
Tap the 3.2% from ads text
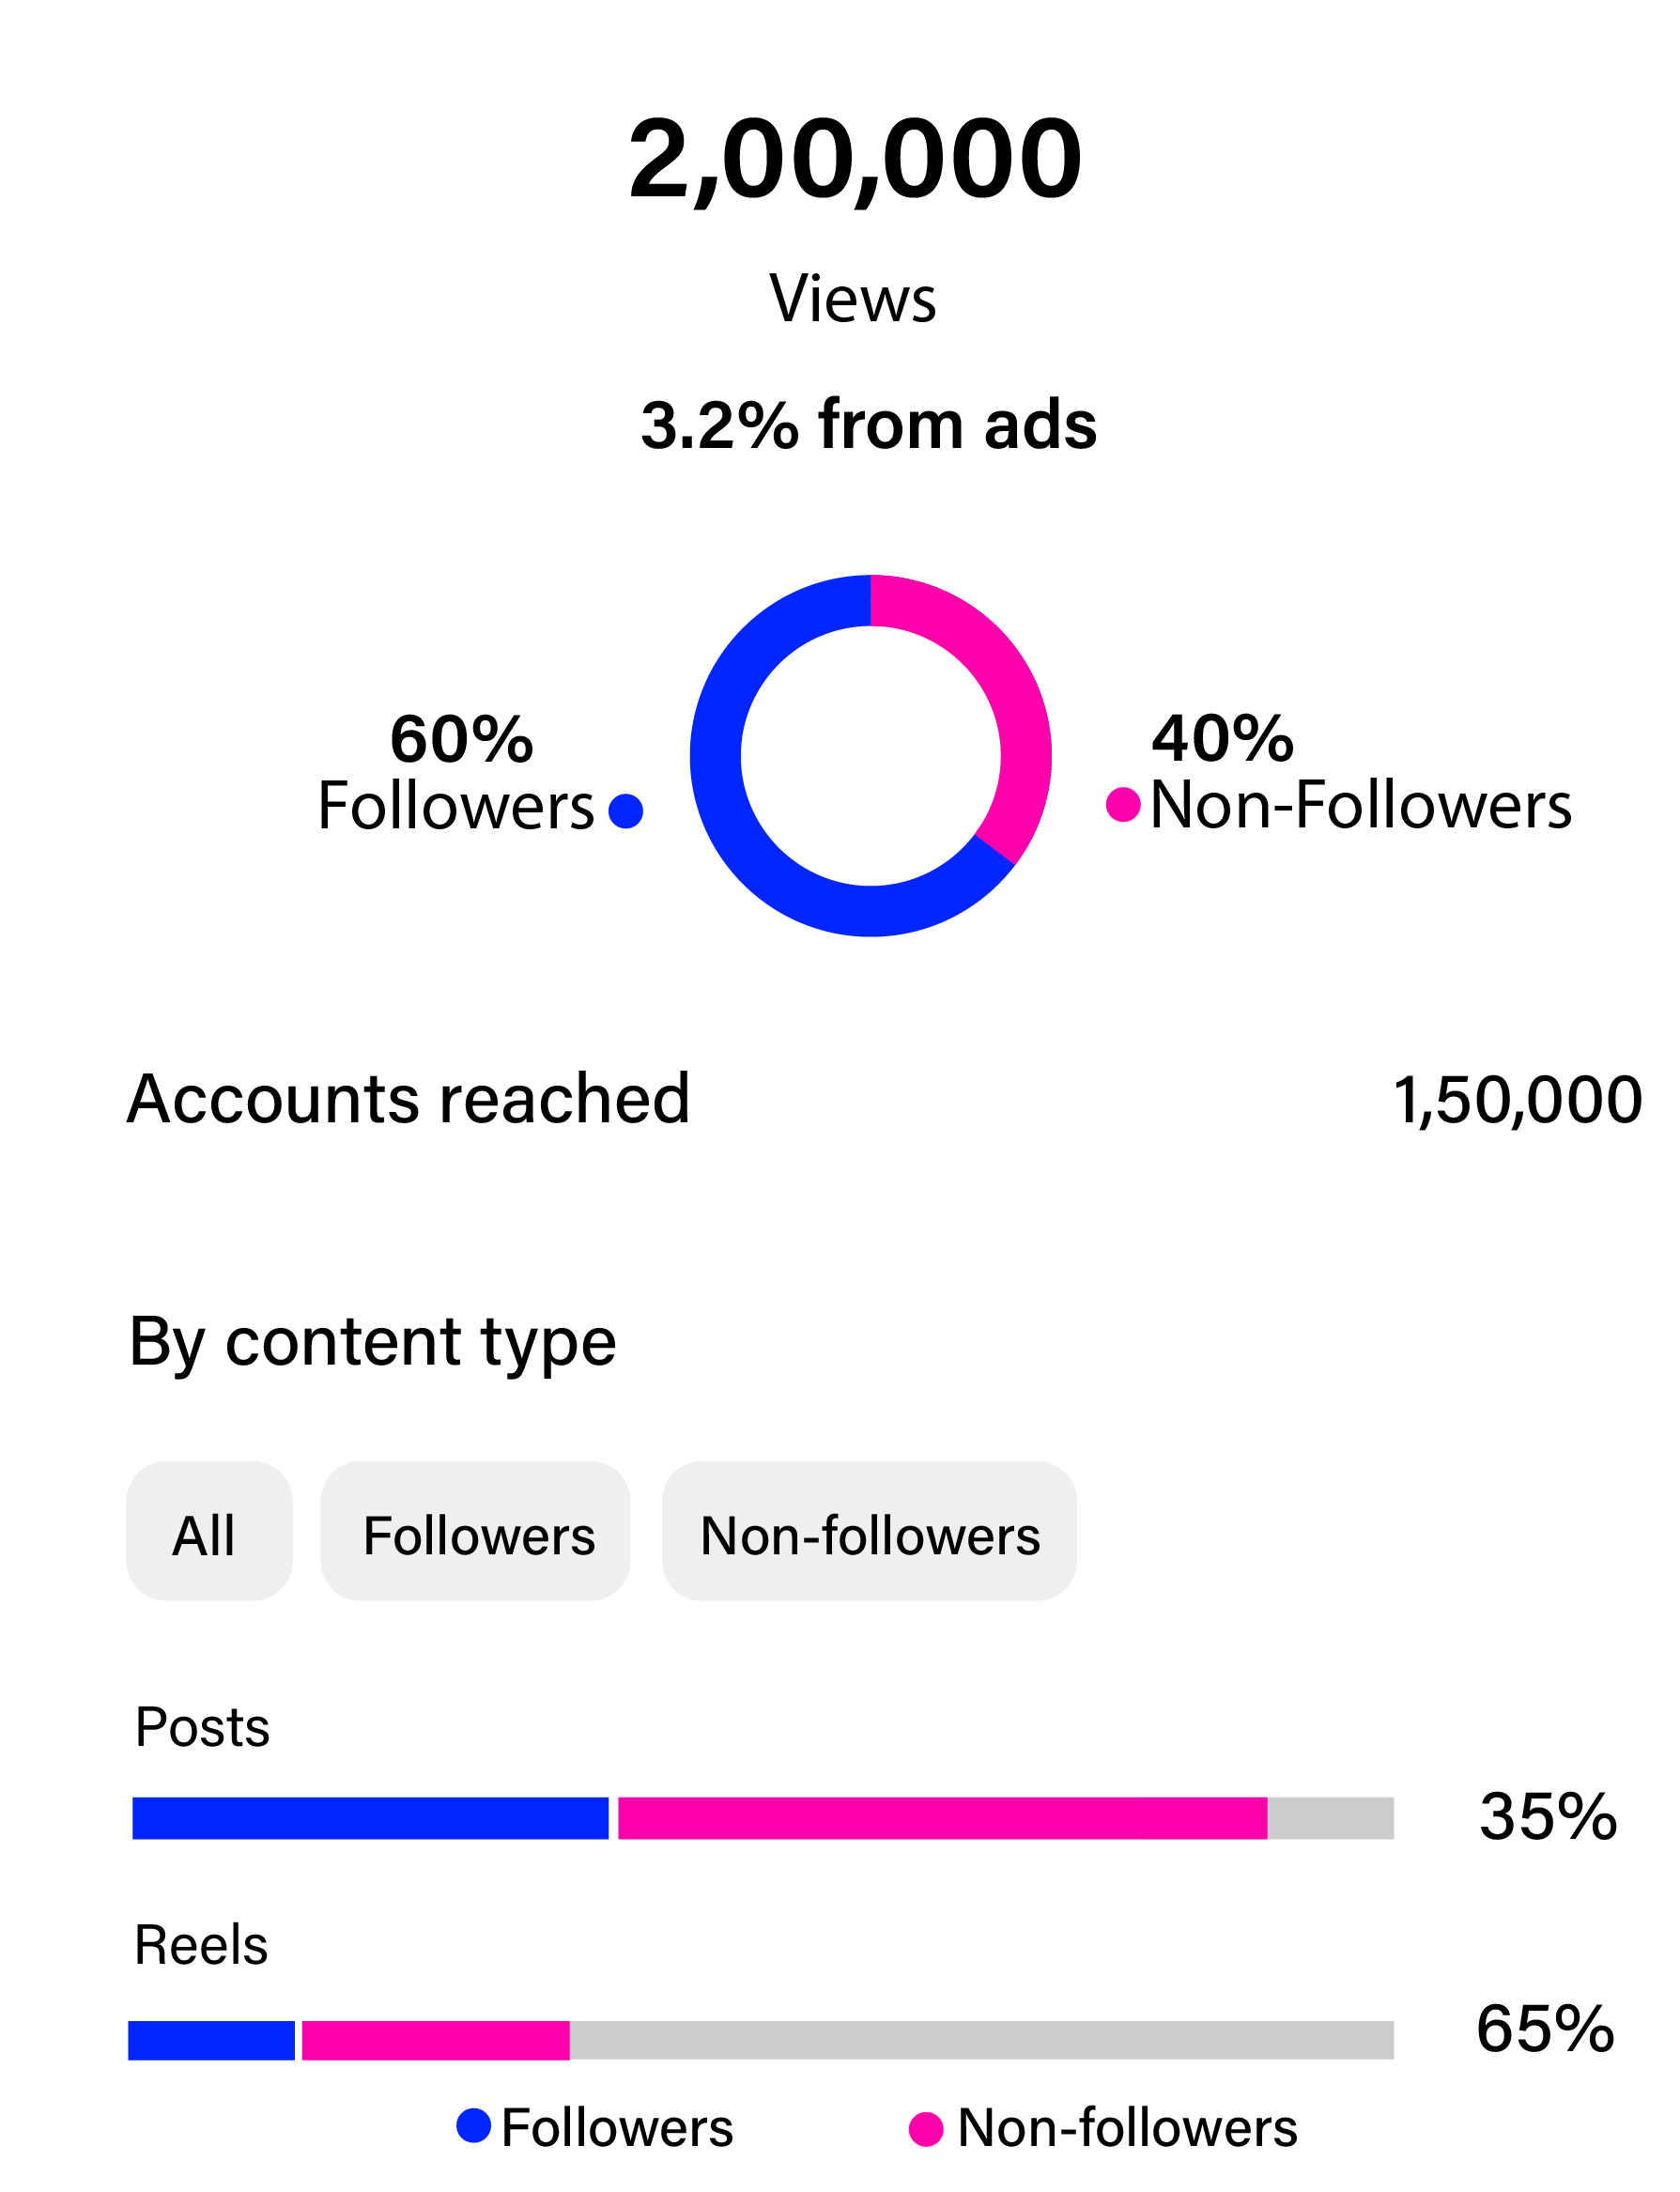868,424
